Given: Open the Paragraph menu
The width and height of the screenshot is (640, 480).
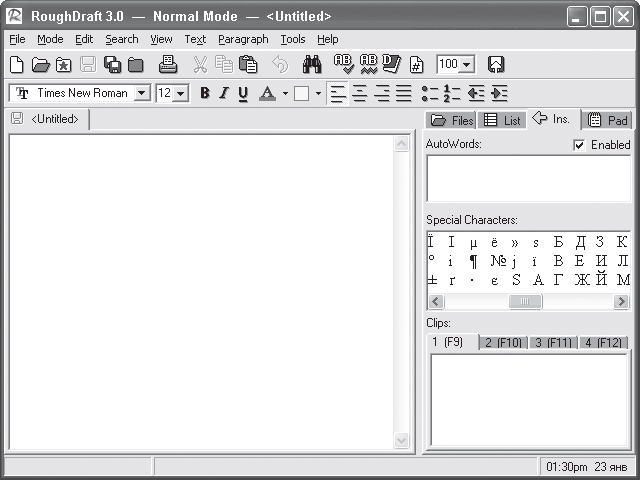Looking at the screenshot, I should 243,39.
